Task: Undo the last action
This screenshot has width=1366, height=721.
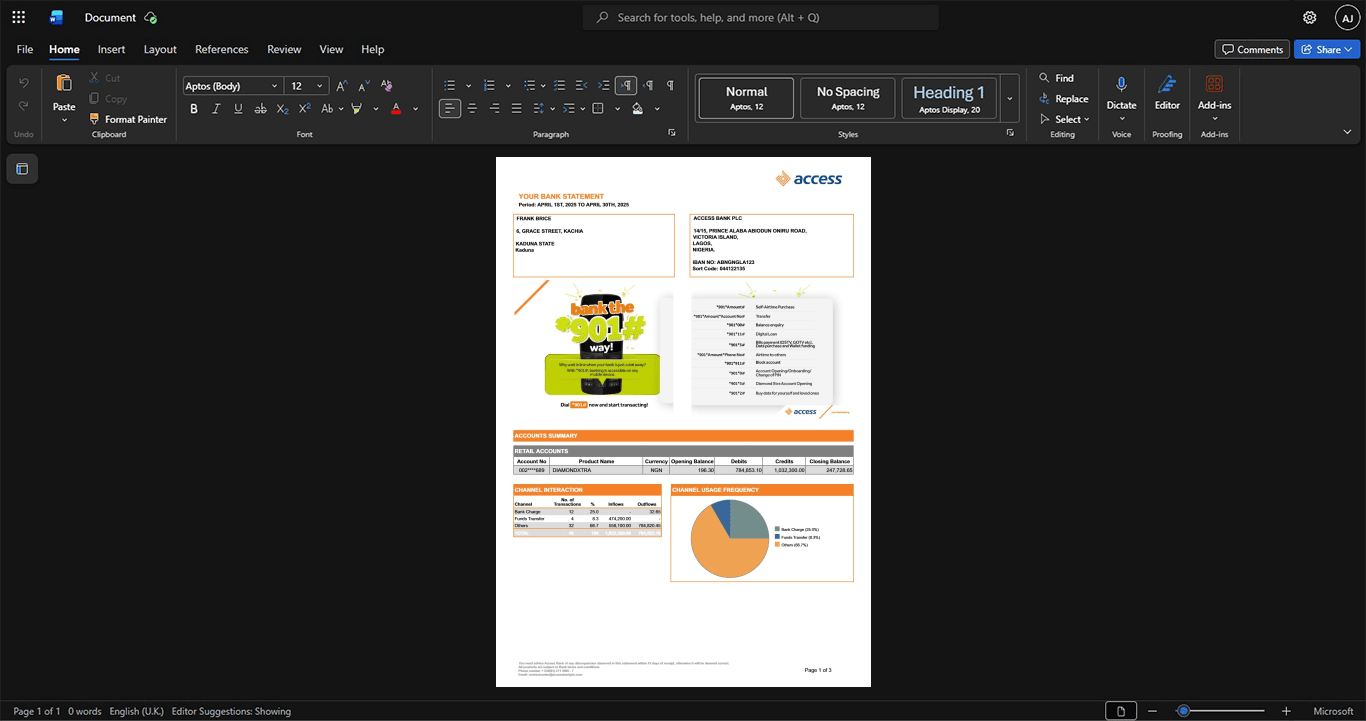Action: [x=24, y=83]
